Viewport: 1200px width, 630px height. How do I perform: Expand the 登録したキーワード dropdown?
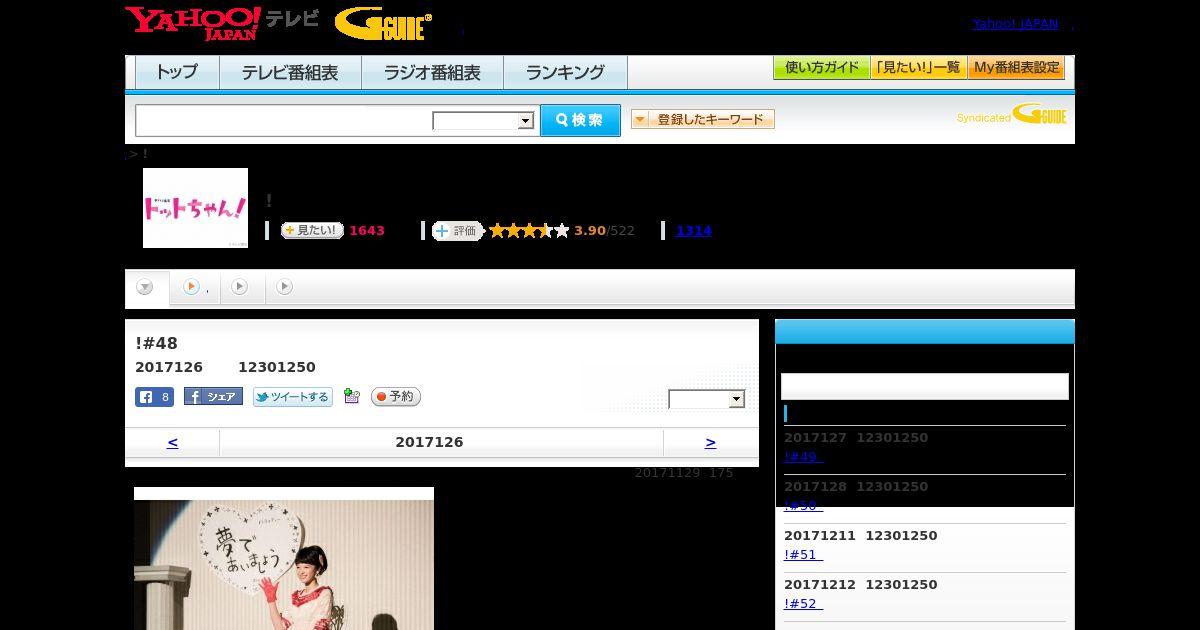(x=703, y=119)
